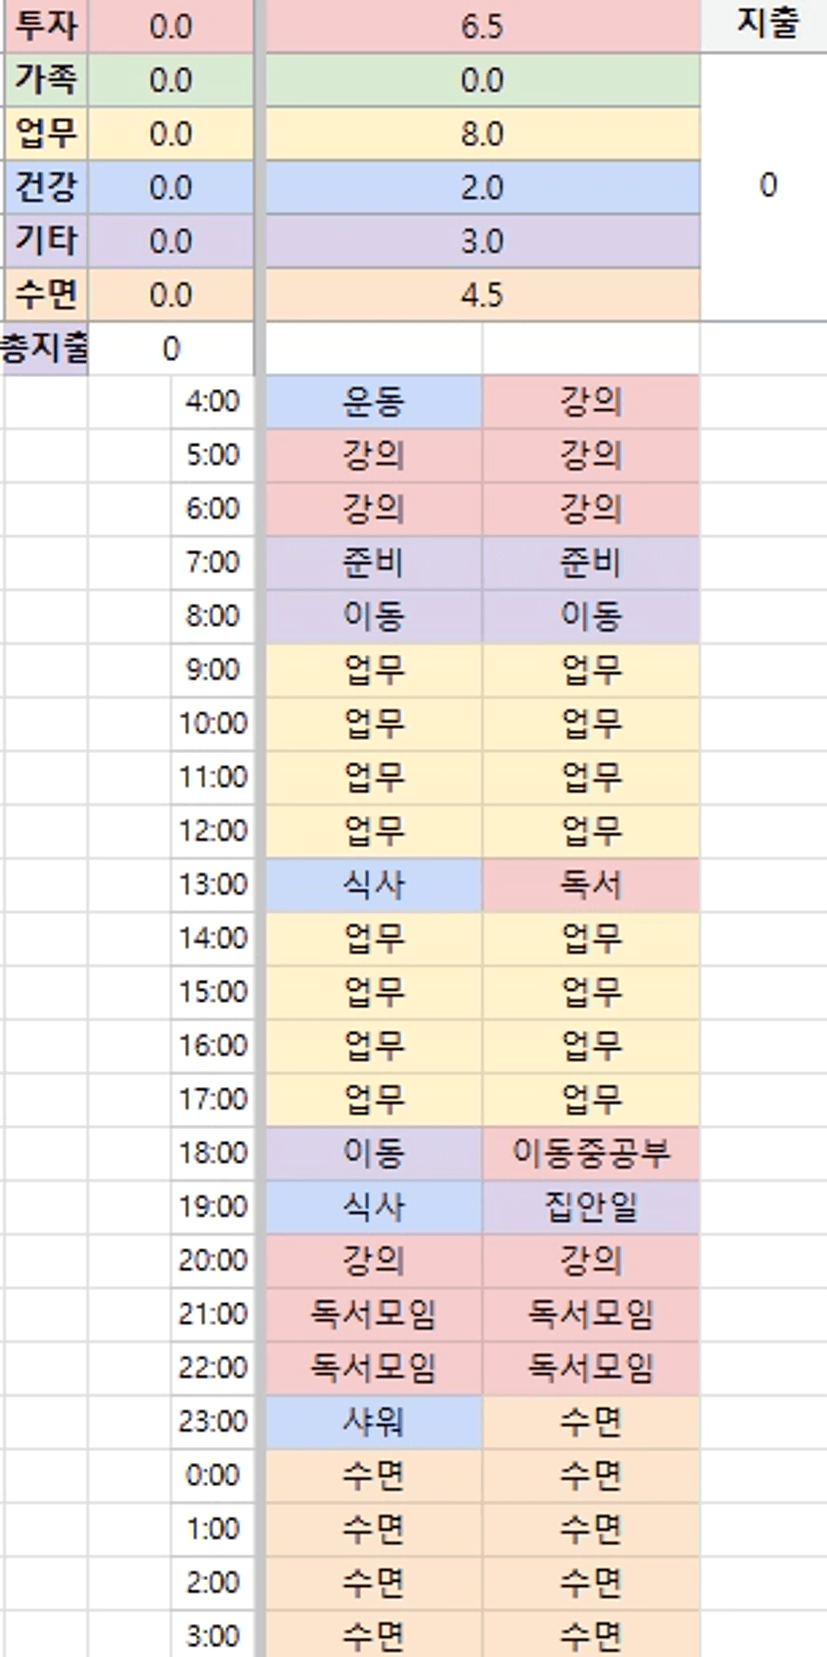
Task: Select the 독서 cell at 13:00
Action: [591, 884]
